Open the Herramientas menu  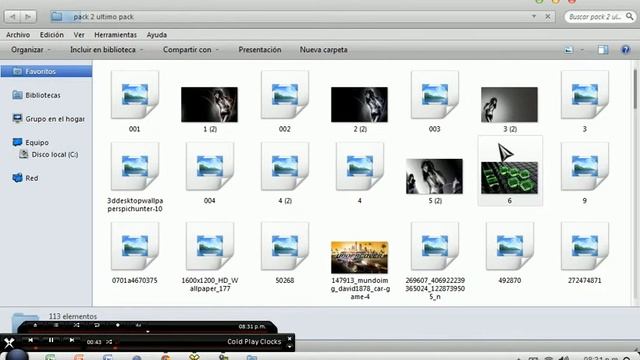(x=116, y=35)
